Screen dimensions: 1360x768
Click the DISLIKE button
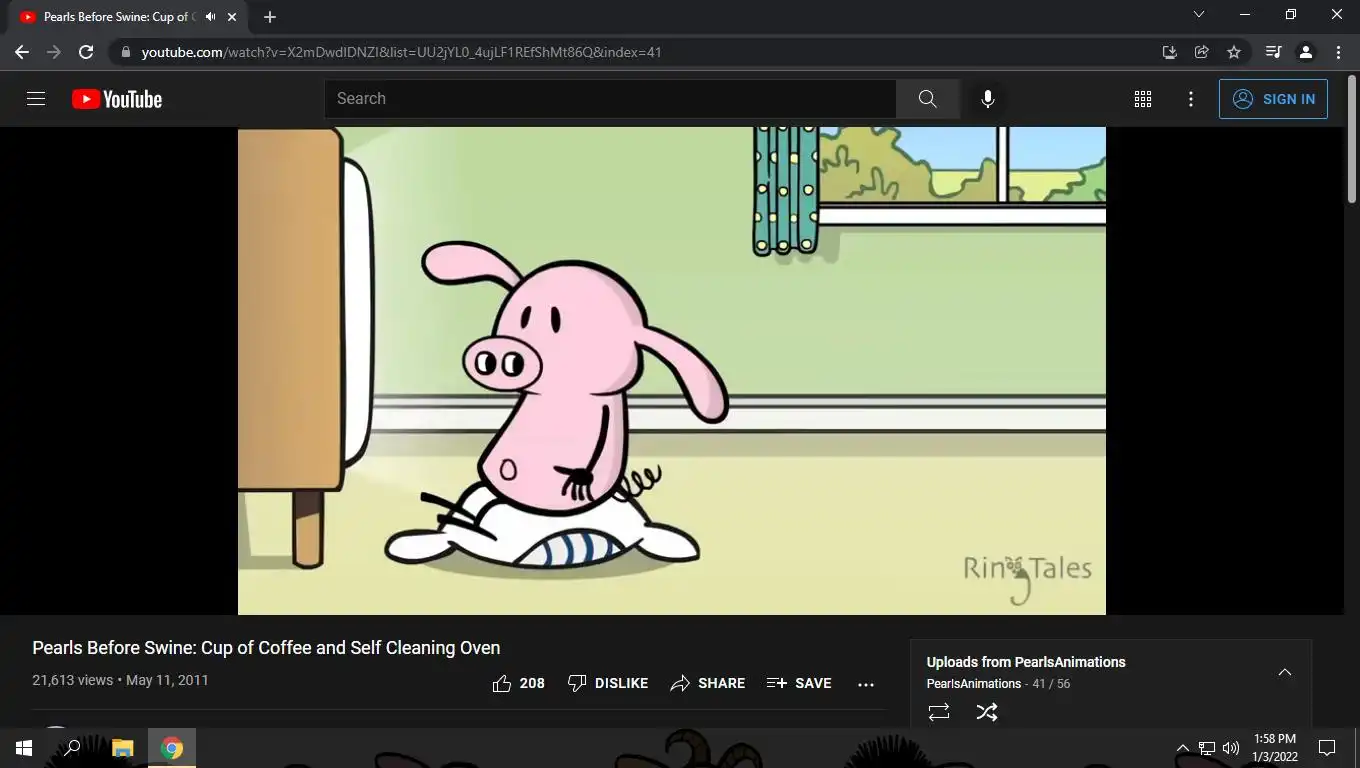coord(608,683)
